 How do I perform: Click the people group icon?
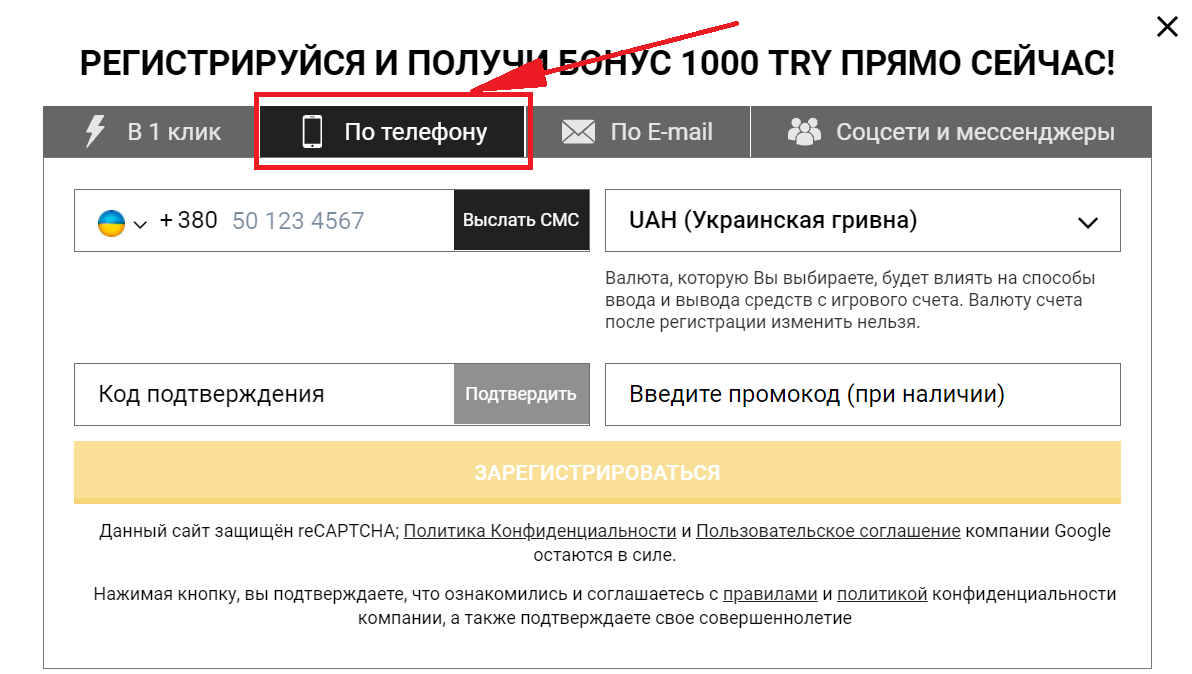[x=804, y=131]
